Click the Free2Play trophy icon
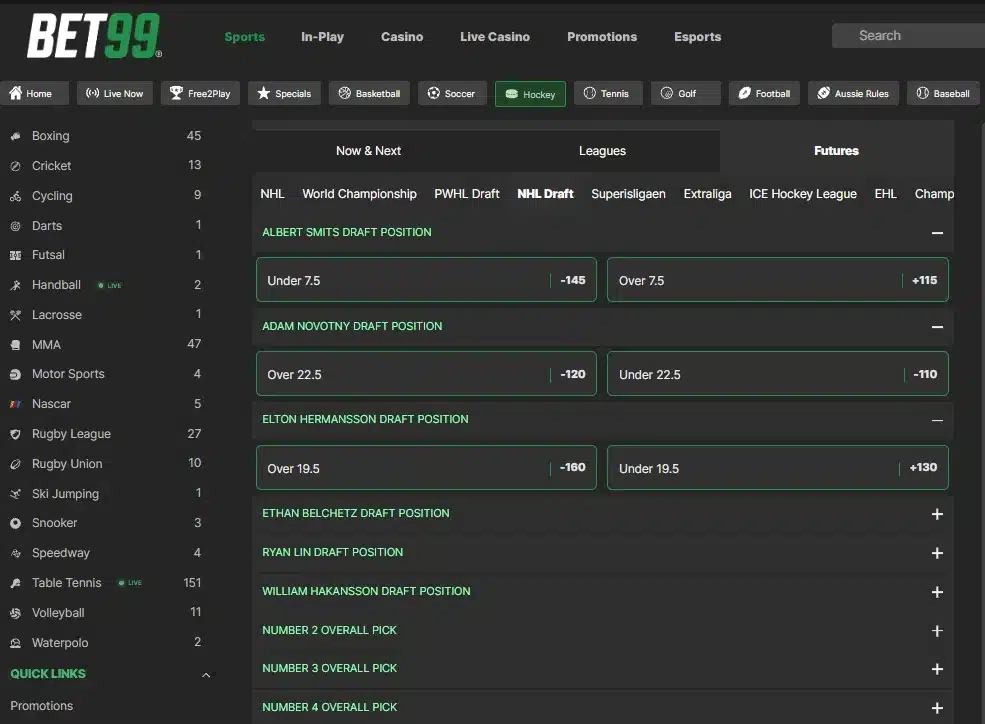 click(176, 93)
